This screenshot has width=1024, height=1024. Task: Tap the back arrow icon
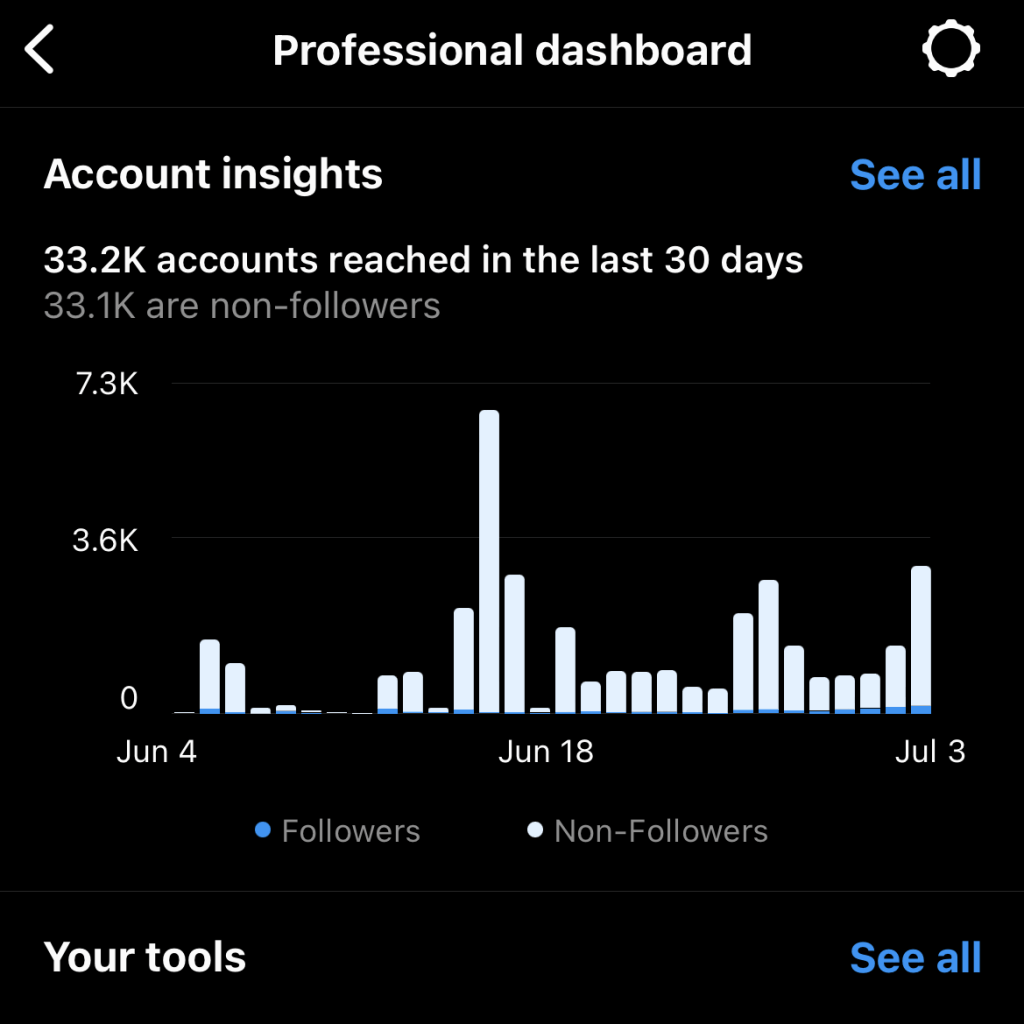(x=40, y=50)
